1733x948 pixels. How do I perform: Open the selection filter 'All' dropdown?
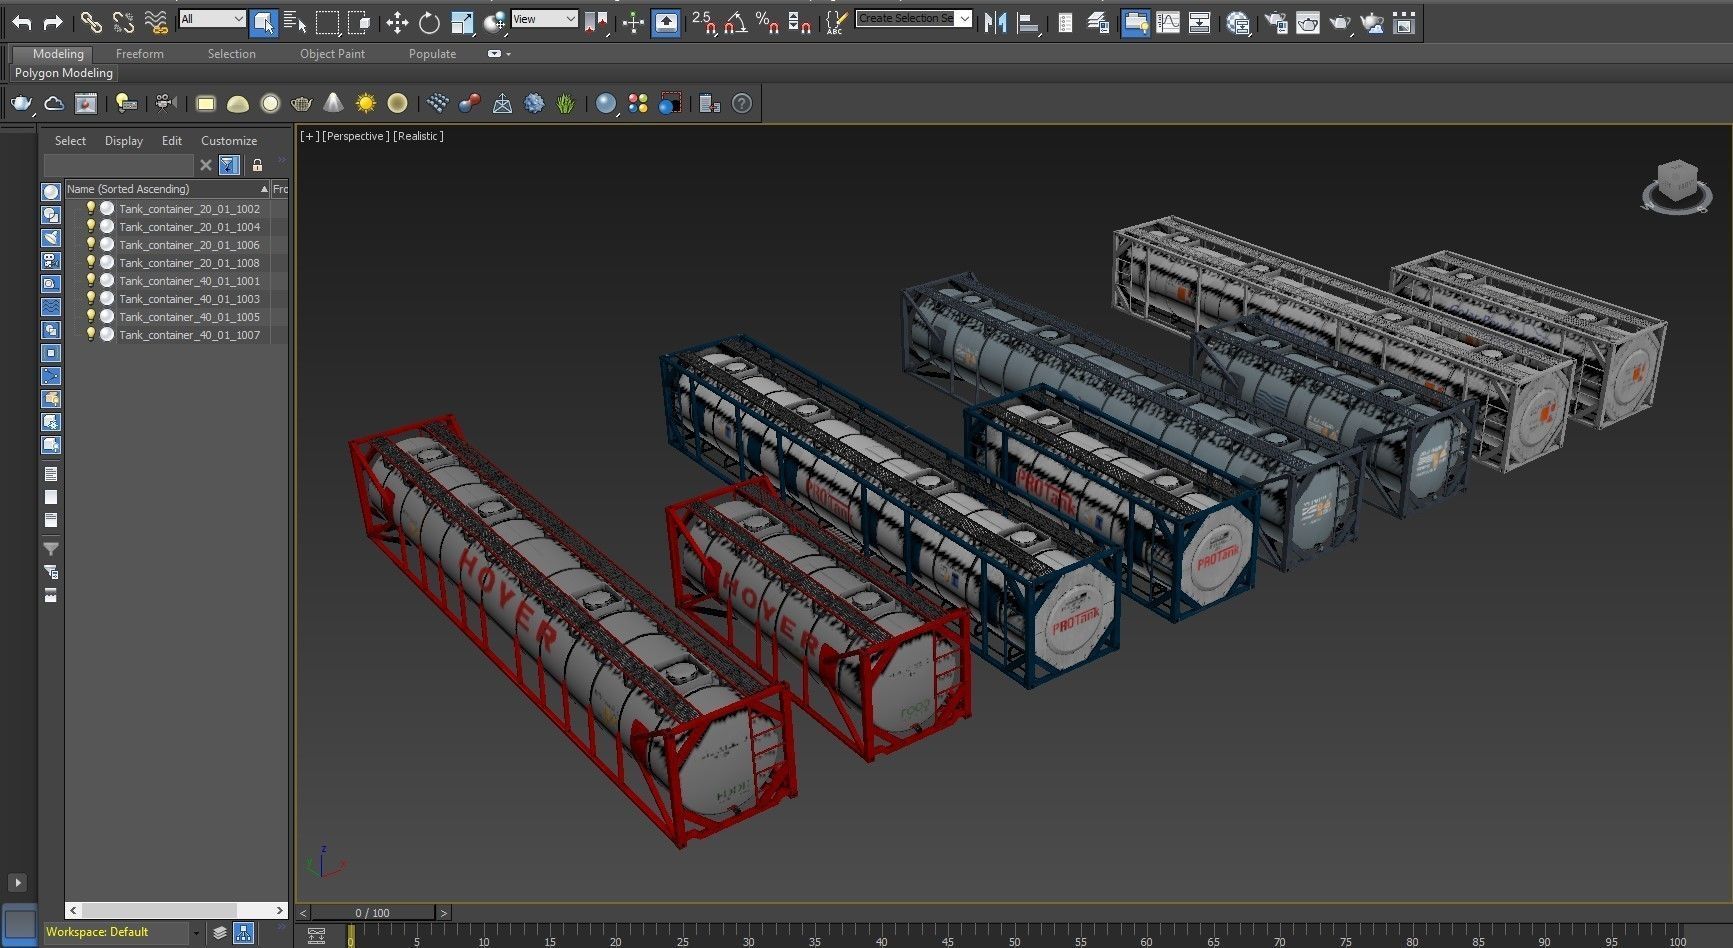(x=212, y=19)
